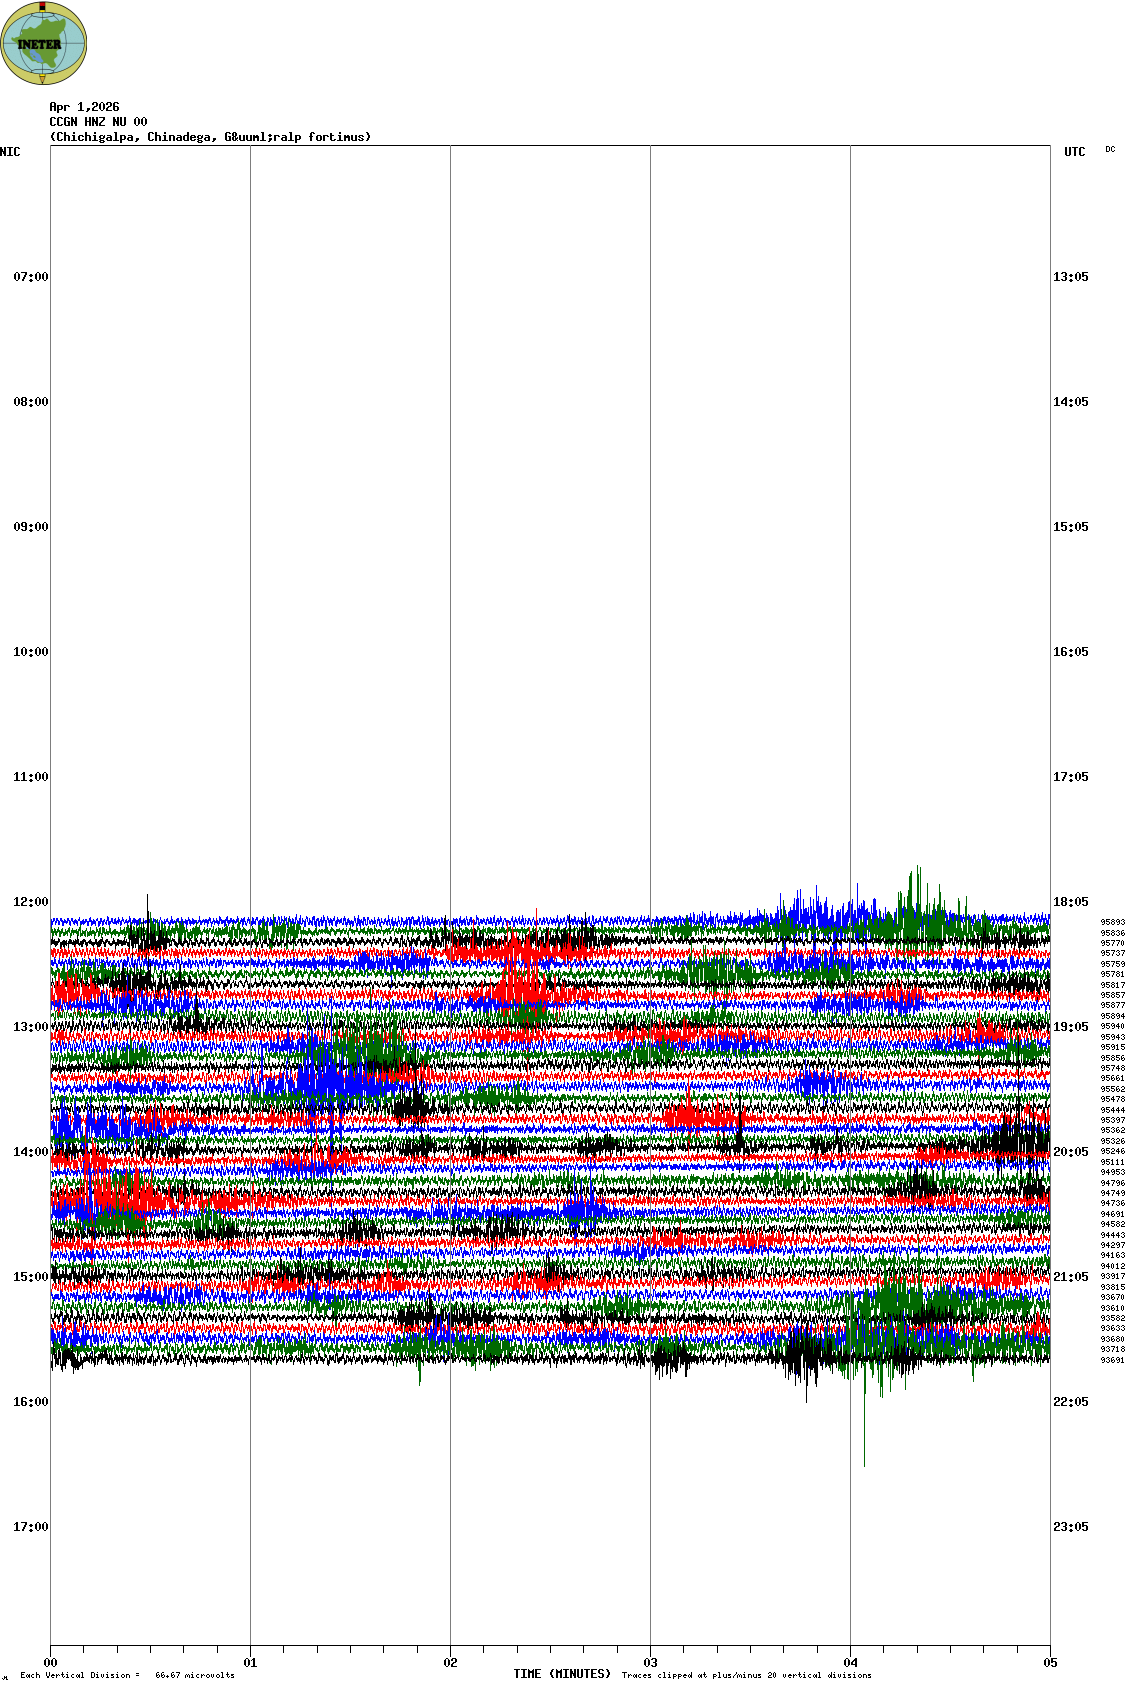This screenshot has height=1689, width=1130.
Task: Click the 05 minute tick label
Action: pos(1050,1663)
